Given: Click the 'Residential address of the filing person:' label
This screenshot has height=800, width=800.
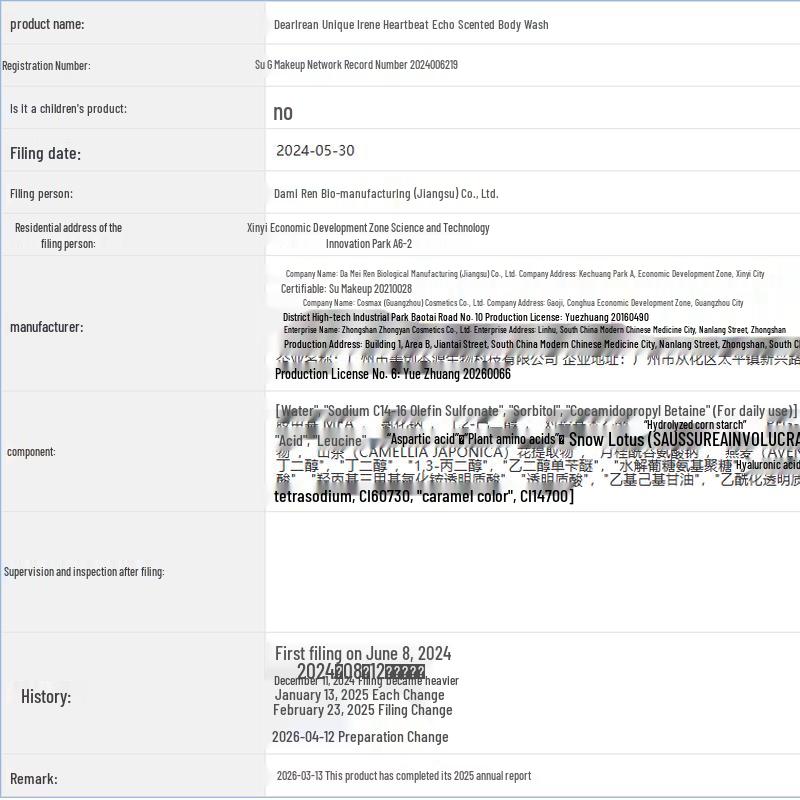Looking at the screenshot, I should point(68,236).
